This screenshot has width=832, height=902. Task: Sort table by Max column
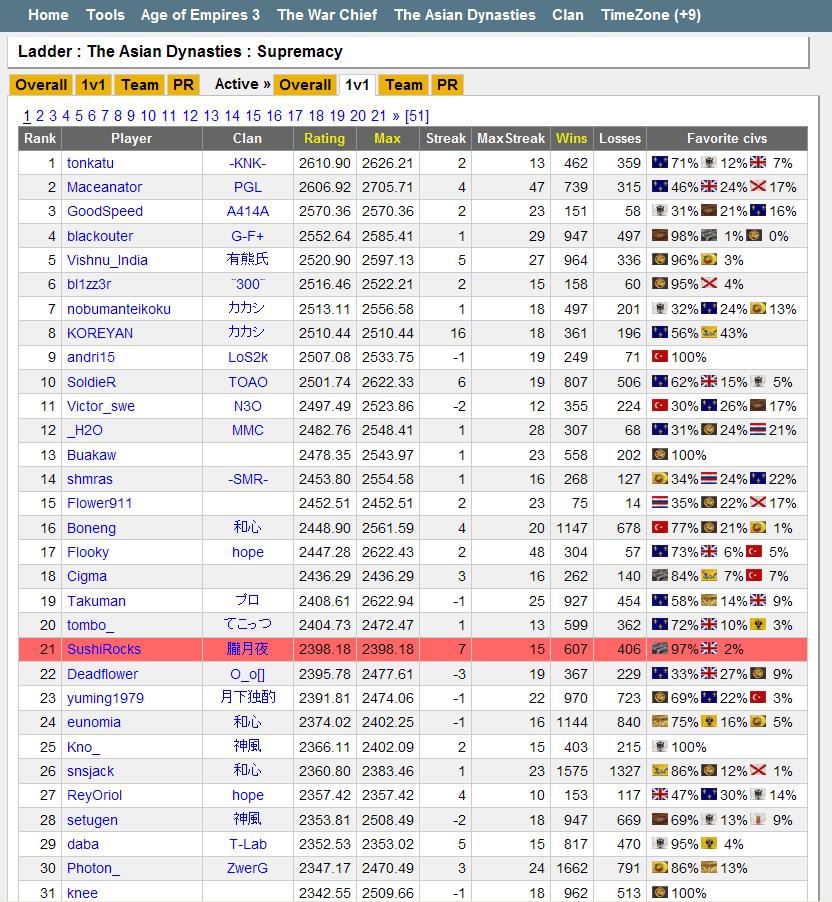click(387, 139)
